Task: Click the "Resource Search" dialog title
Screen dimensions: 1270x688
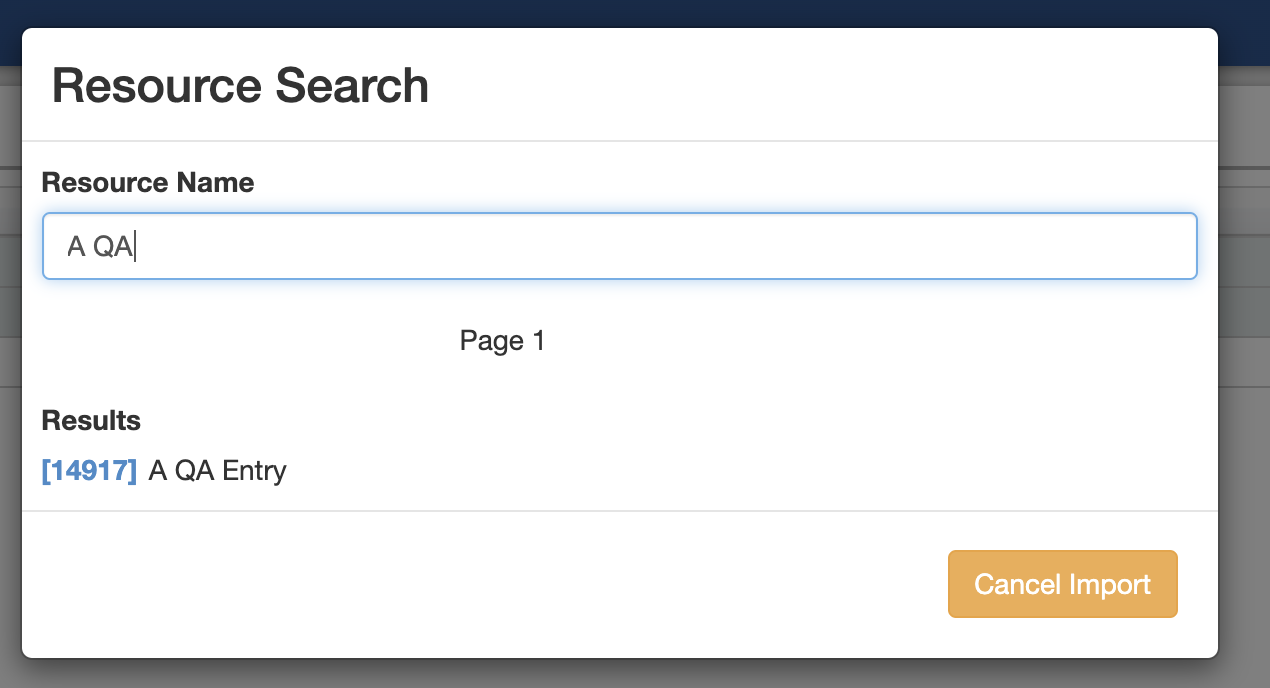Action: 240,86
